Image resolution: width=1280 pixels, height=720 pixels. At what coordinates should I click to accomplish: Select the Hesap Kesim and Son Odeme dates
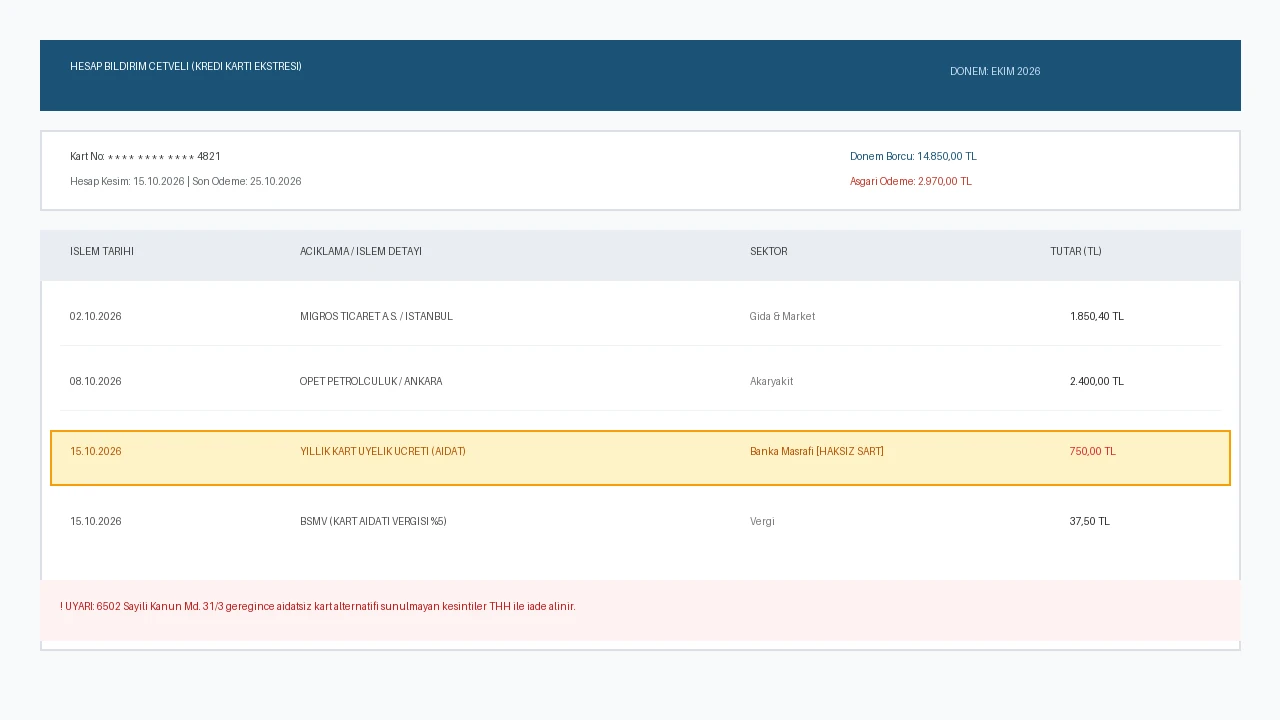click(x=185, y=182)
